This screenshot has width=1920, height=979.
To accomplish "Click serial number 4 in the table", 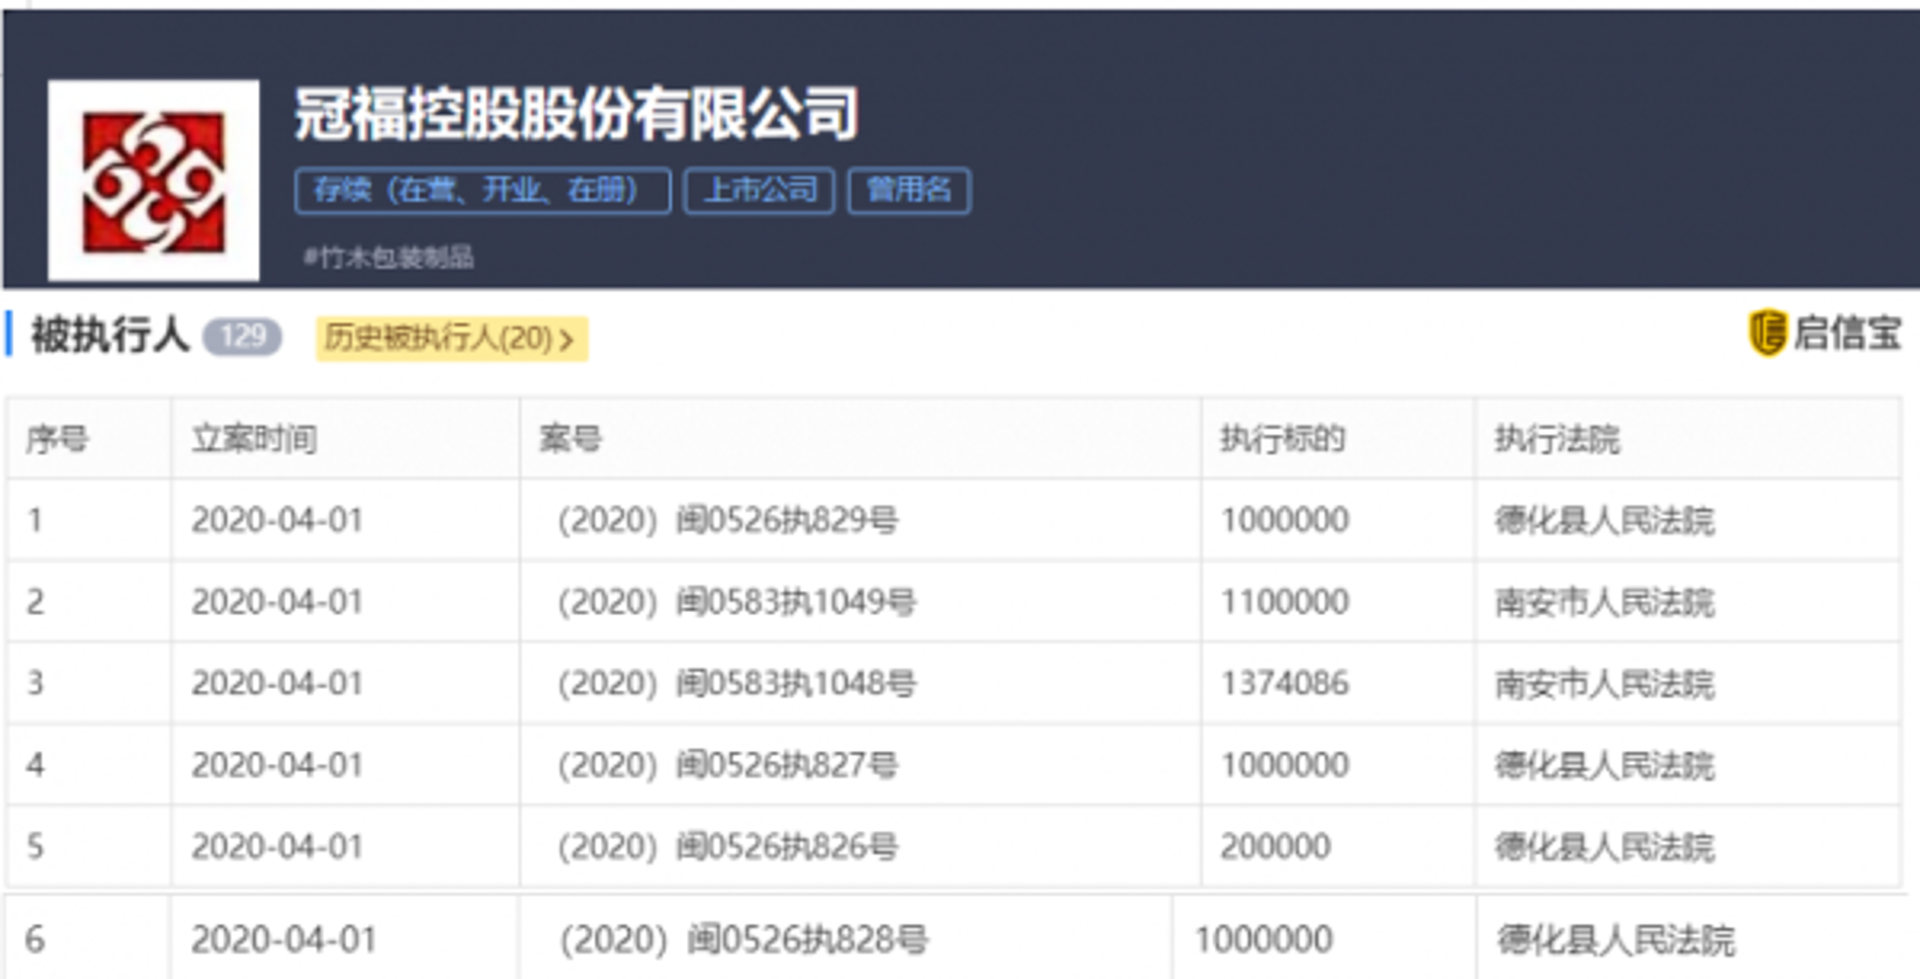I will coord(35,765).
